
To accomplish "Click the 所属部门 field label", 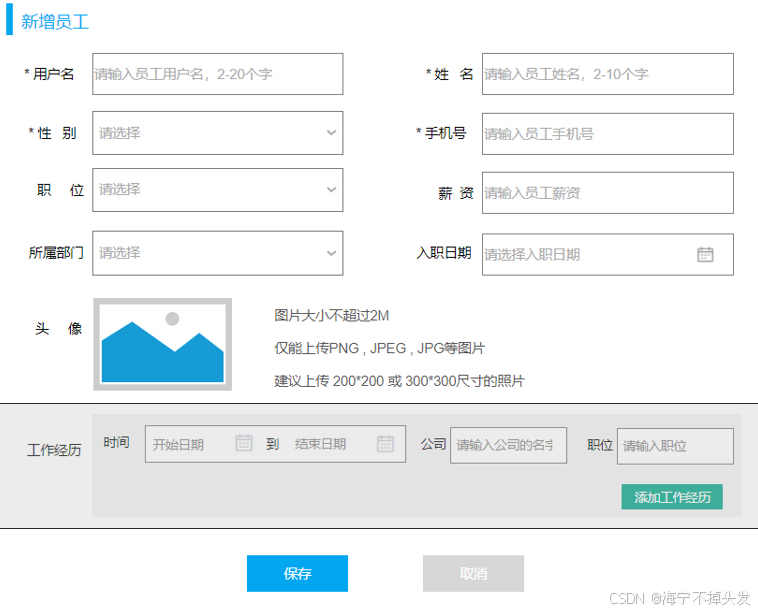I will [x=56, y=253].
